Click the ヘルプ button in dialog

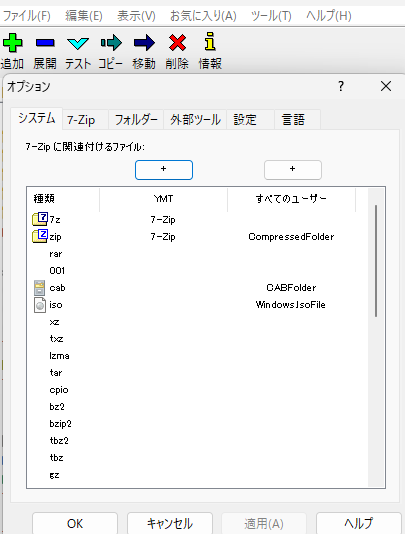(x=358, y=523)
